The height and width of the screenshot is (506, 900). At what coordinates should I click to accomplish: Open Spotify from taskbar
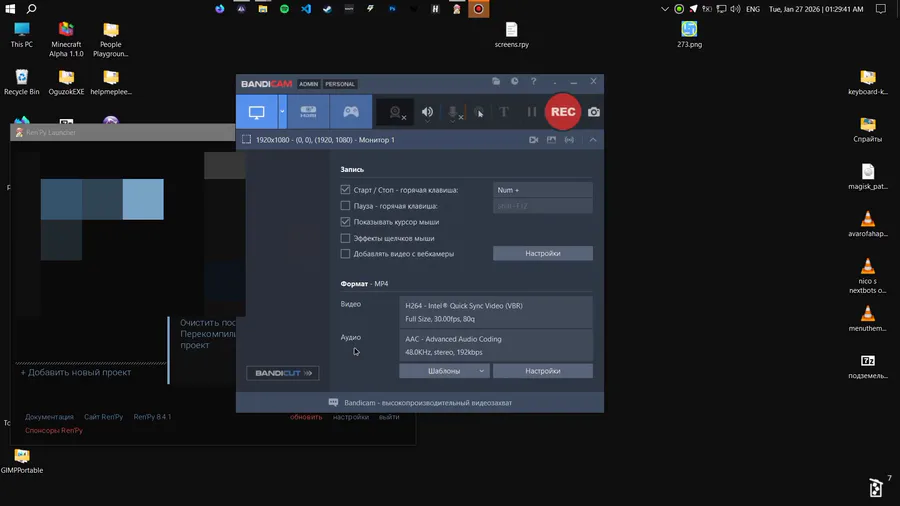(x=284, y=9)
